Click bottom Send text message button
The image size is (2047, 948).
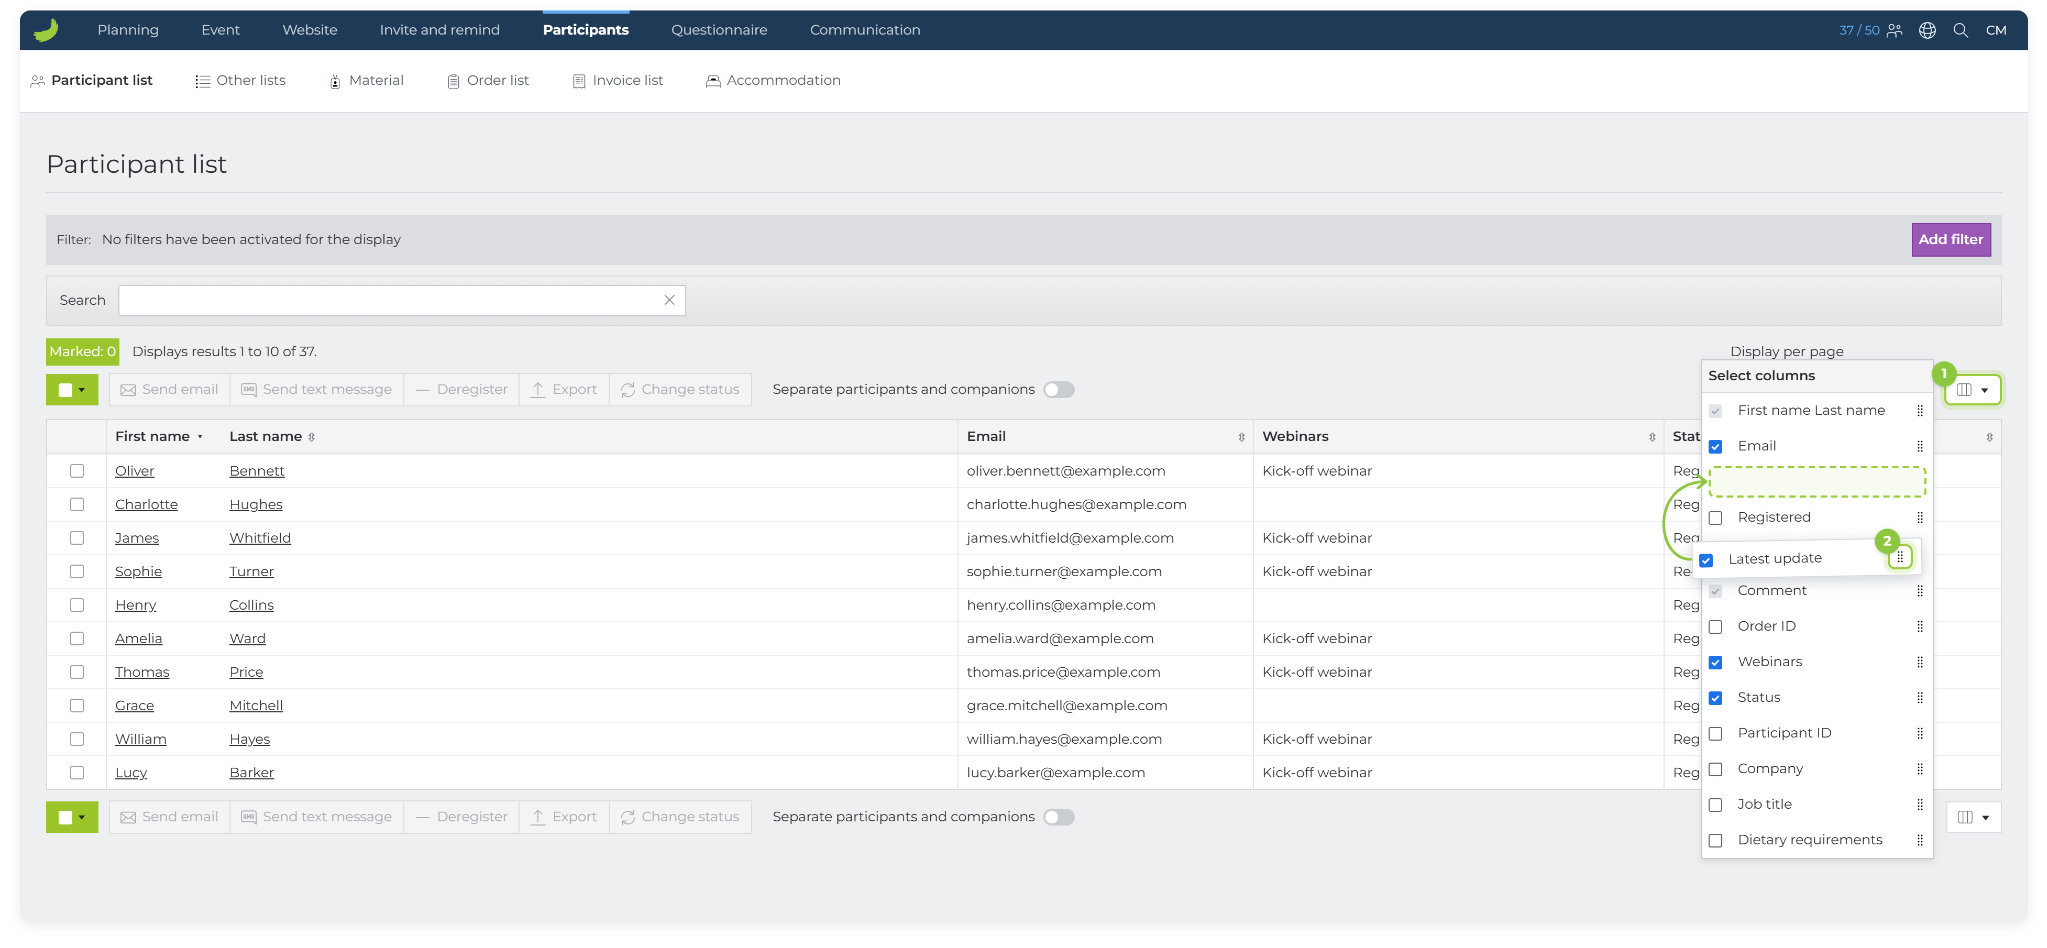(316, 817)
